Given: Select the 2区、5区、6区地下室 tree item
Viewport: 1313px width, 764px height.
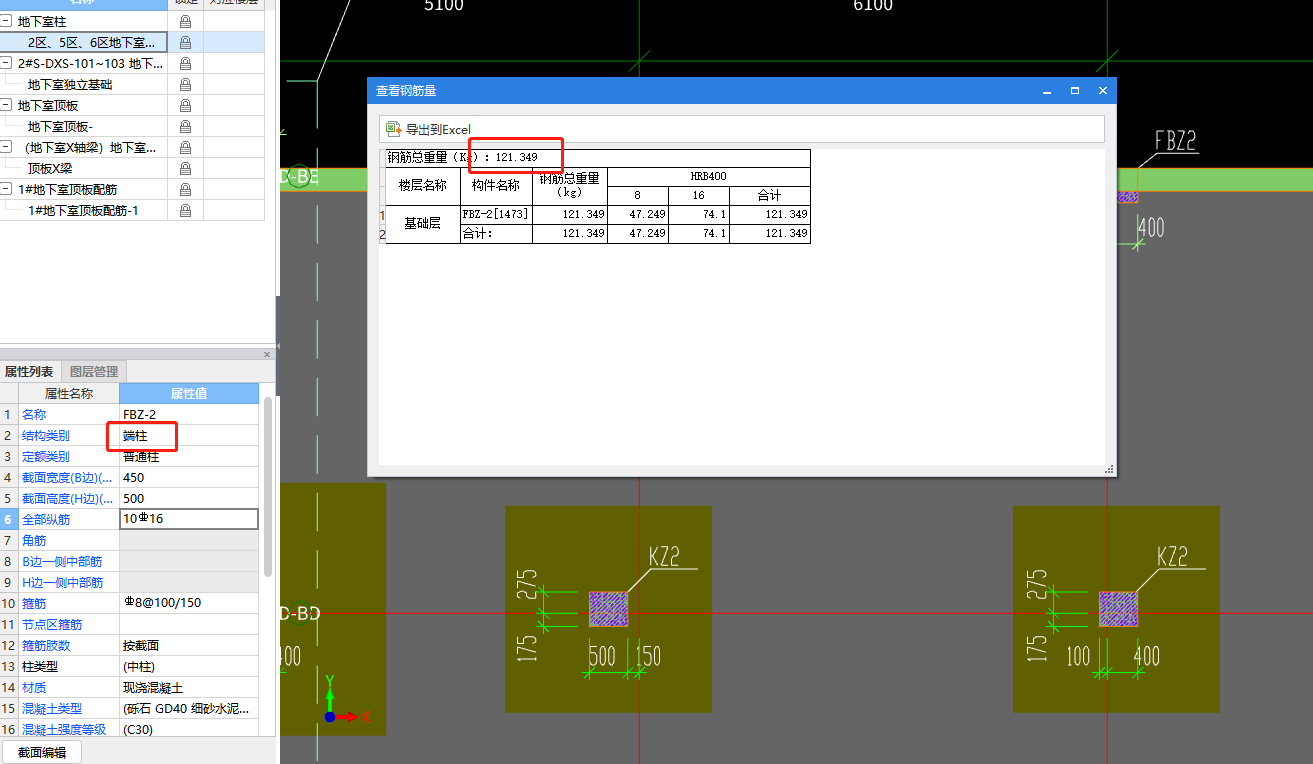Looking at the screenshot, I should [x=91, y=42].
